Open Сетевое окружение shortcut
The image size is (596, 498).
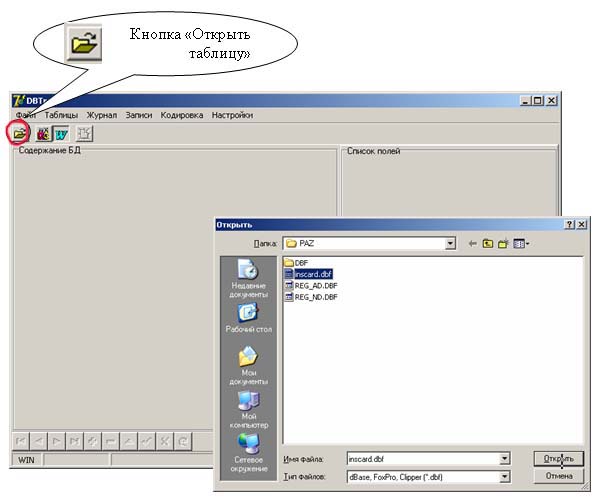point(249,453)
